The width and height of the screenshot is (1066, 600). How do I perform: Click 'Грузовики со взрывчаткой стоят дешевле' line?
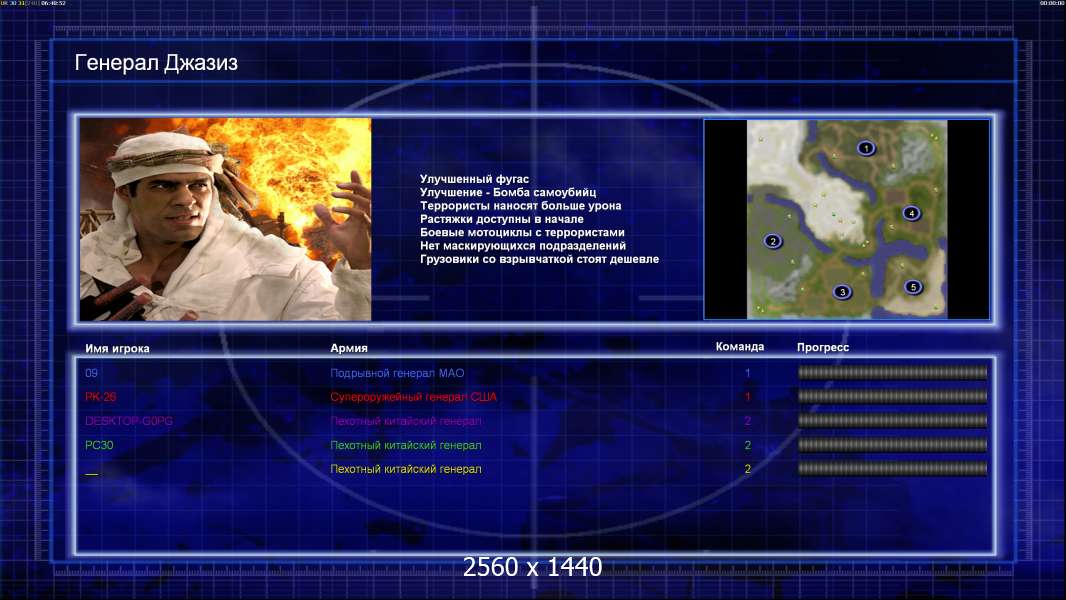(539, 259)
